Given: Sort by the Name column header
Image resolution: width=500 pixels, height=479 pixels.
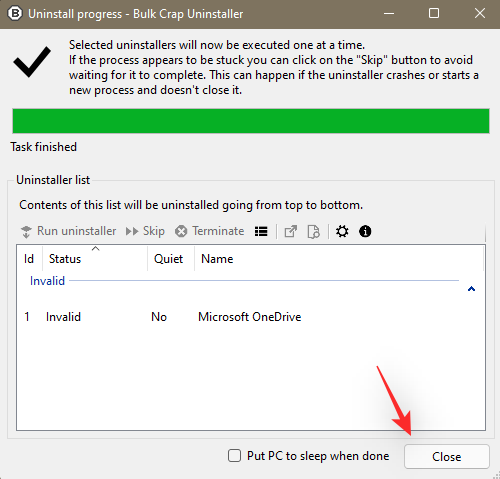Looking at the screenshot, I should (339, 259).
